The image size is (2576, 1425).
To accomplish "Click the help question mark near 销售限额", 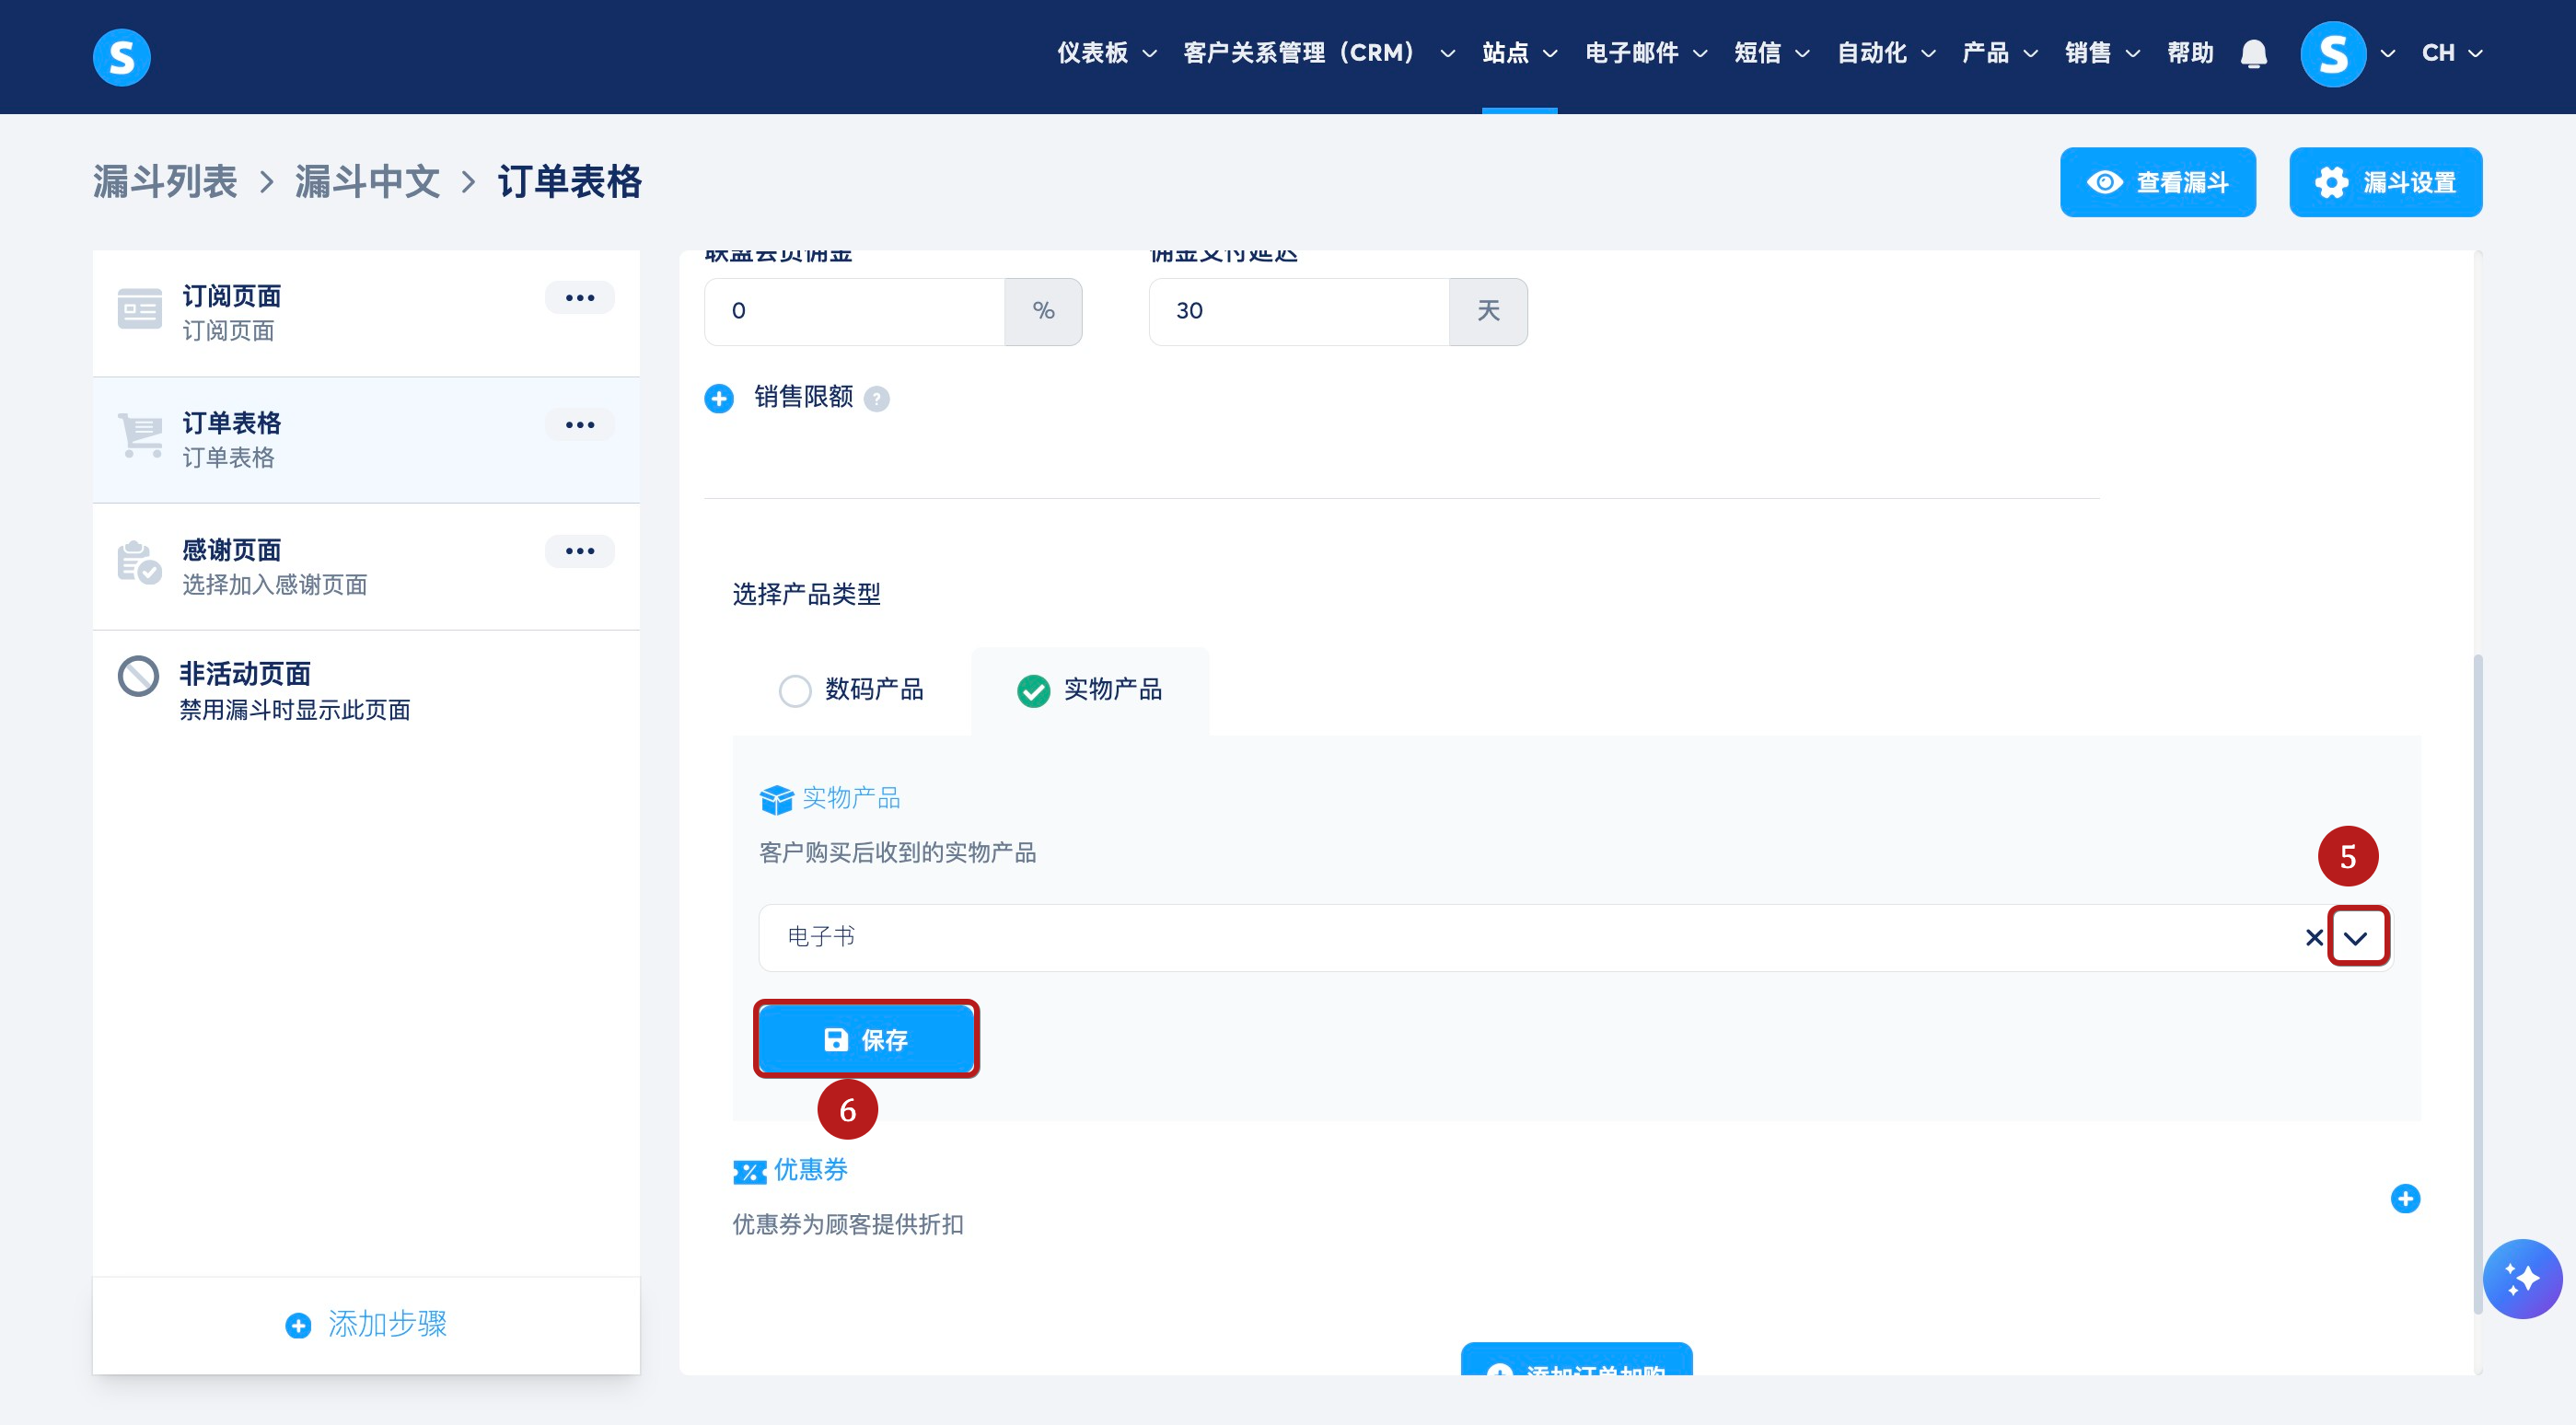I will [876, 399].
